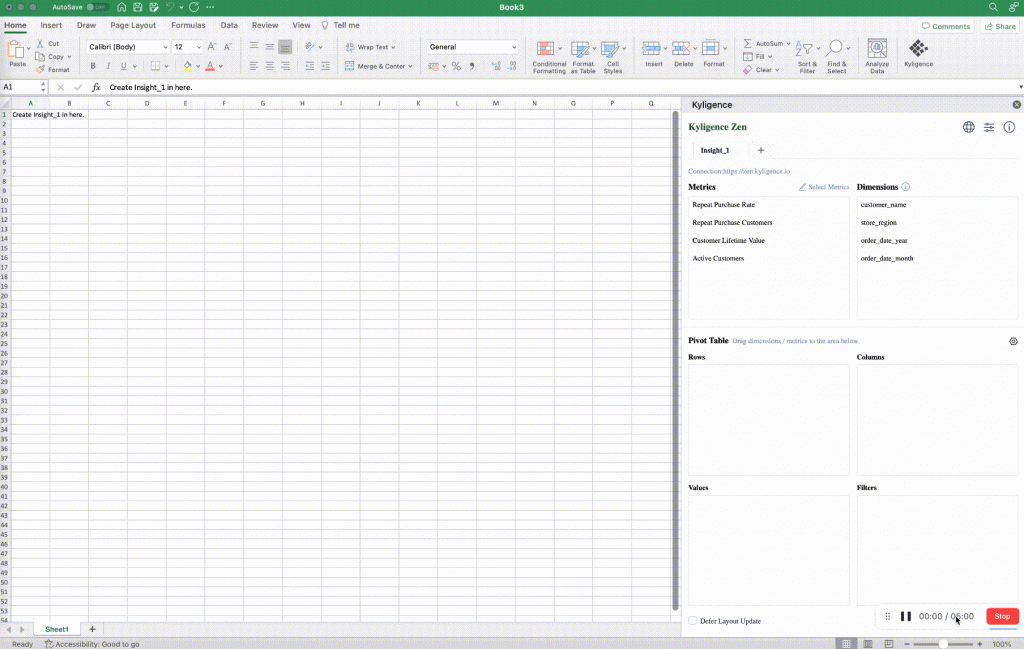
Task: Open the number format General dropdown
Action: [x=514, y=47]
